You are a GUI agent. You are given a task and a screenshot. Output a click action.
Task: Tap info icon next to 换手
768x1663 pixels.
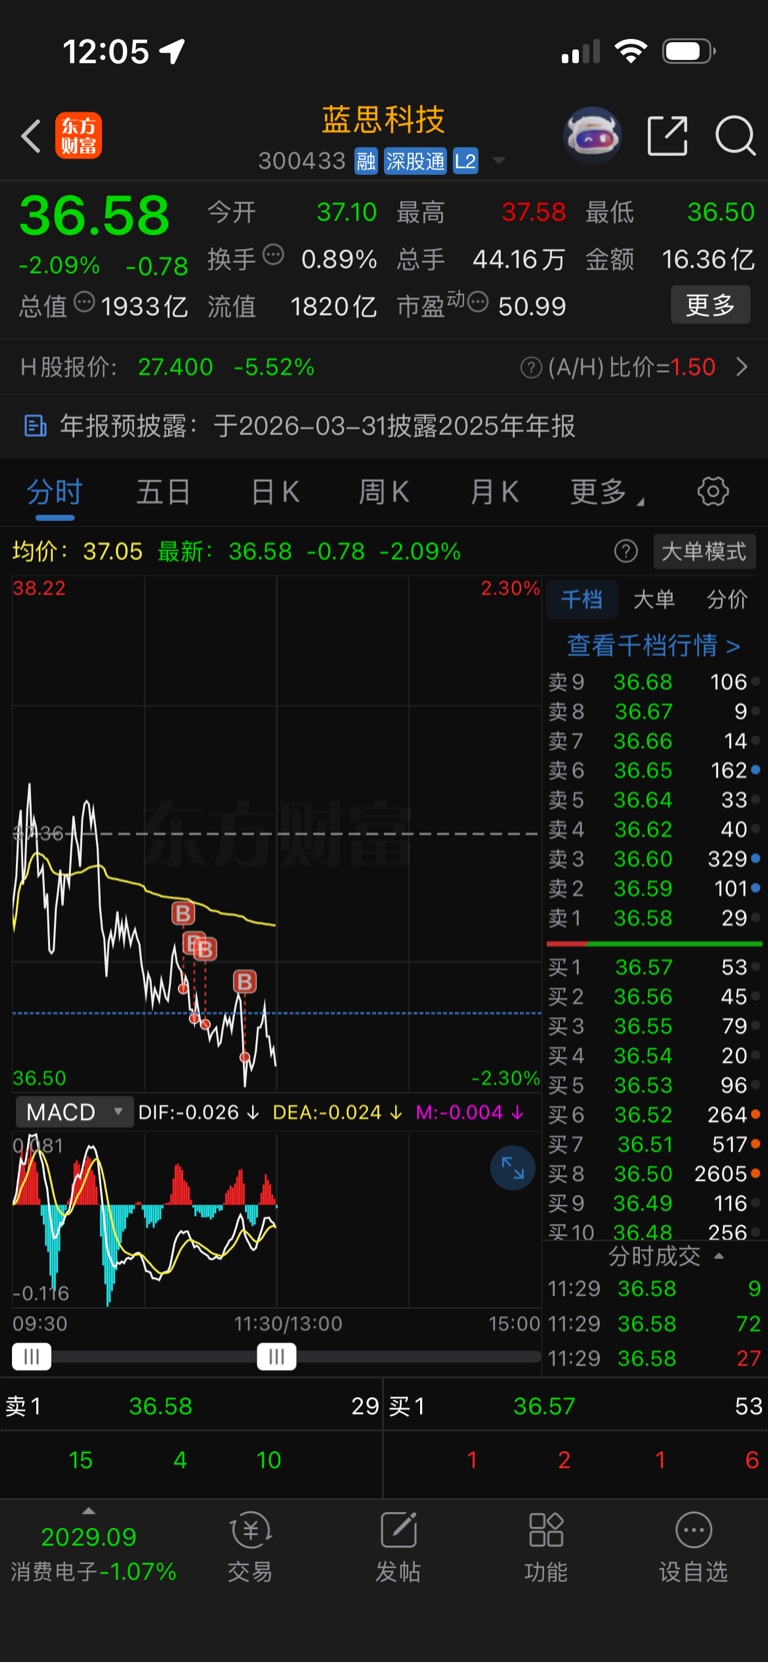click(273, 255)
